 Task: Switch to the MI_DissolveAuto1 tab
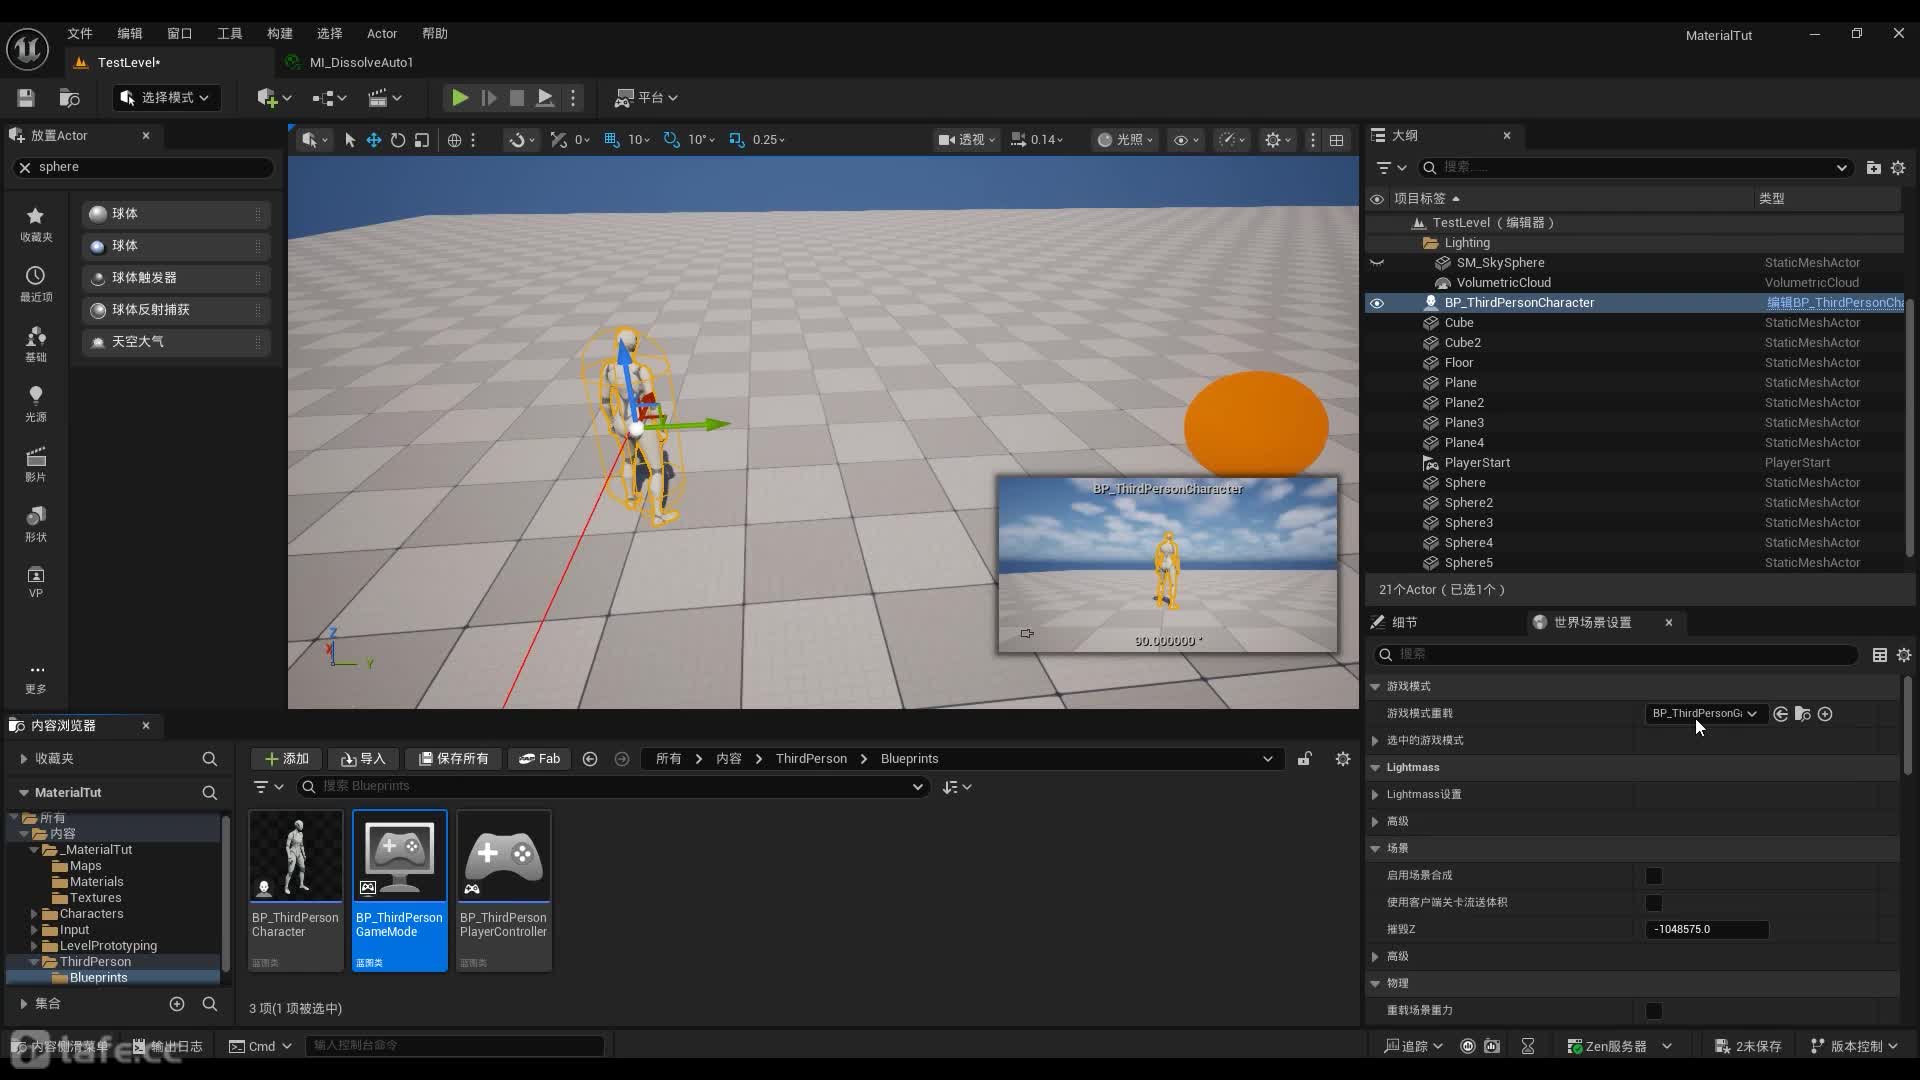[x=360, y=62]
